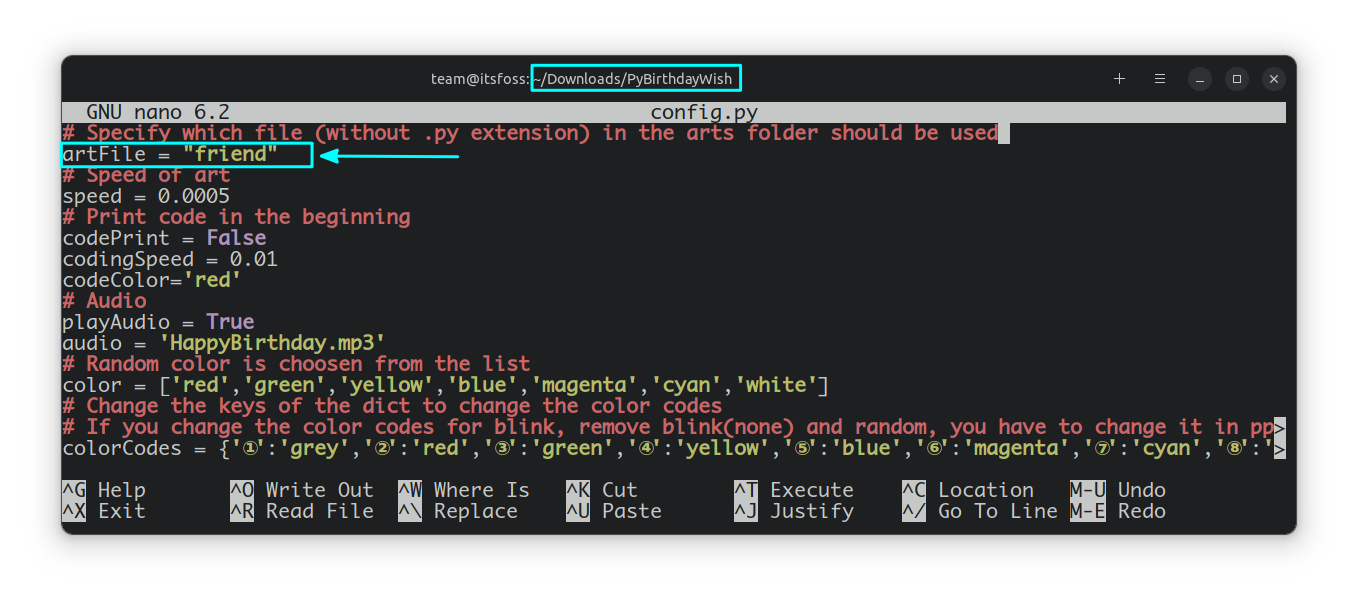Viewport: 1358px width, 602px height.
Task: Open the Go To Line prompt
Action: (980, 511)
